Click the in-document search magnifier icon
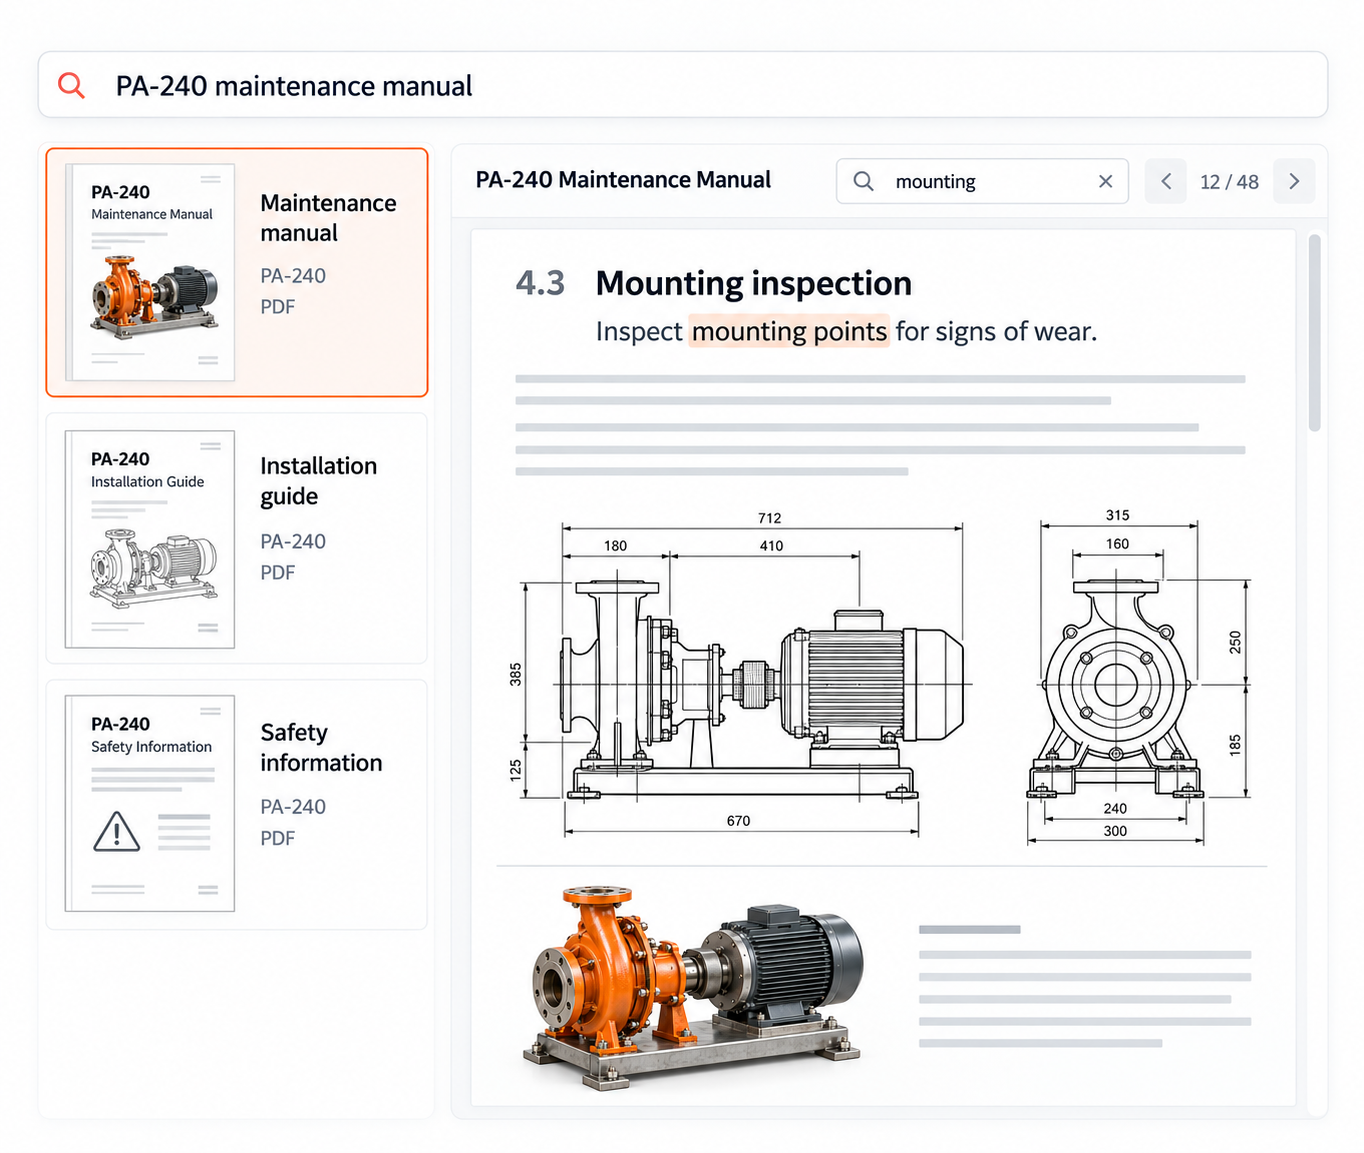The height and width of the screenshot is (1153, 1364). [863, 181]
